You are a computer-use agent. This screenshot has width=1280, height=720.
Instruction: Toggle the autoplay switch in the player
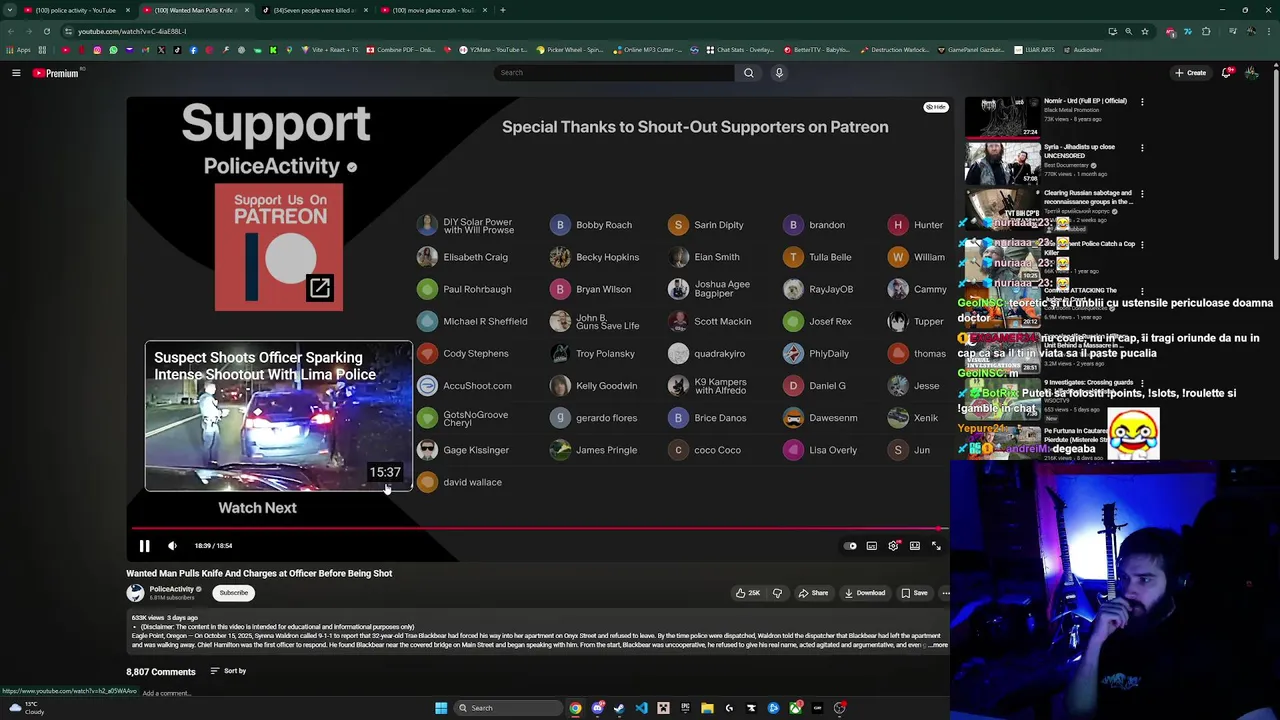point(850,546)
